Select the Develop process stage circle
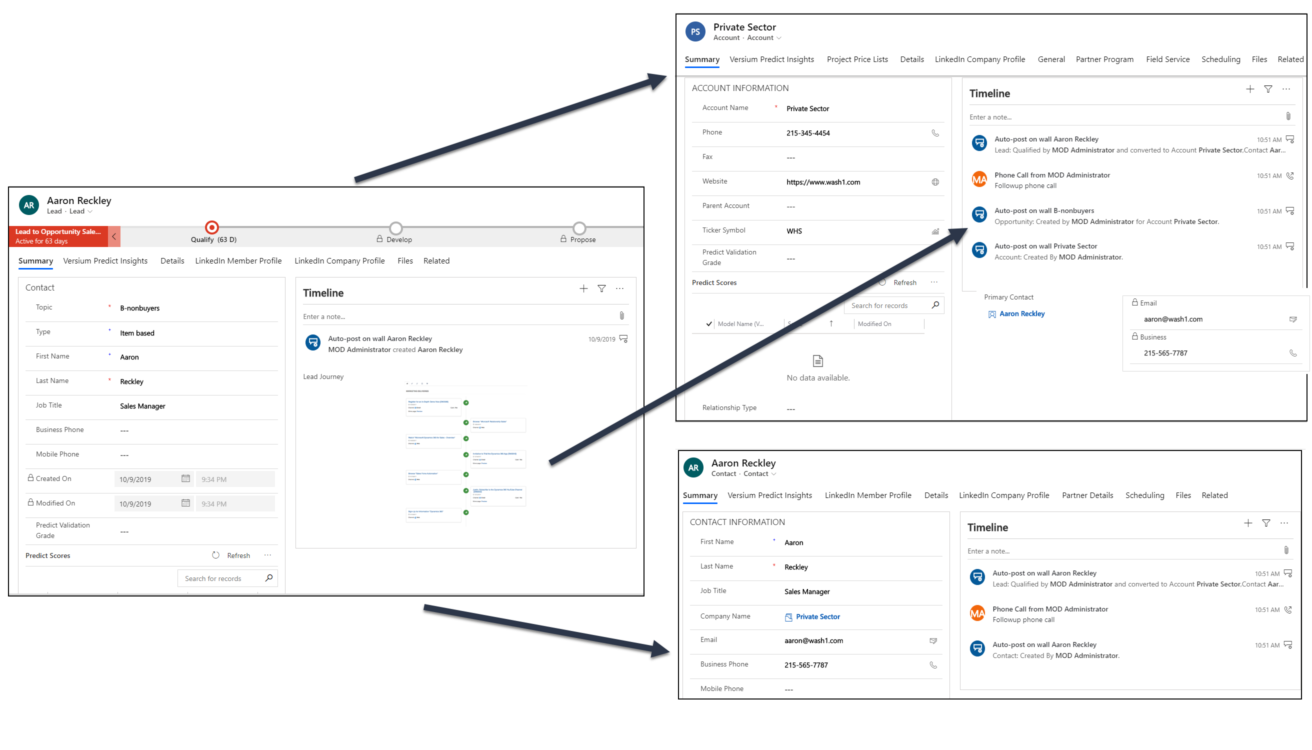The image size is (1312, 750). [396, 227]
